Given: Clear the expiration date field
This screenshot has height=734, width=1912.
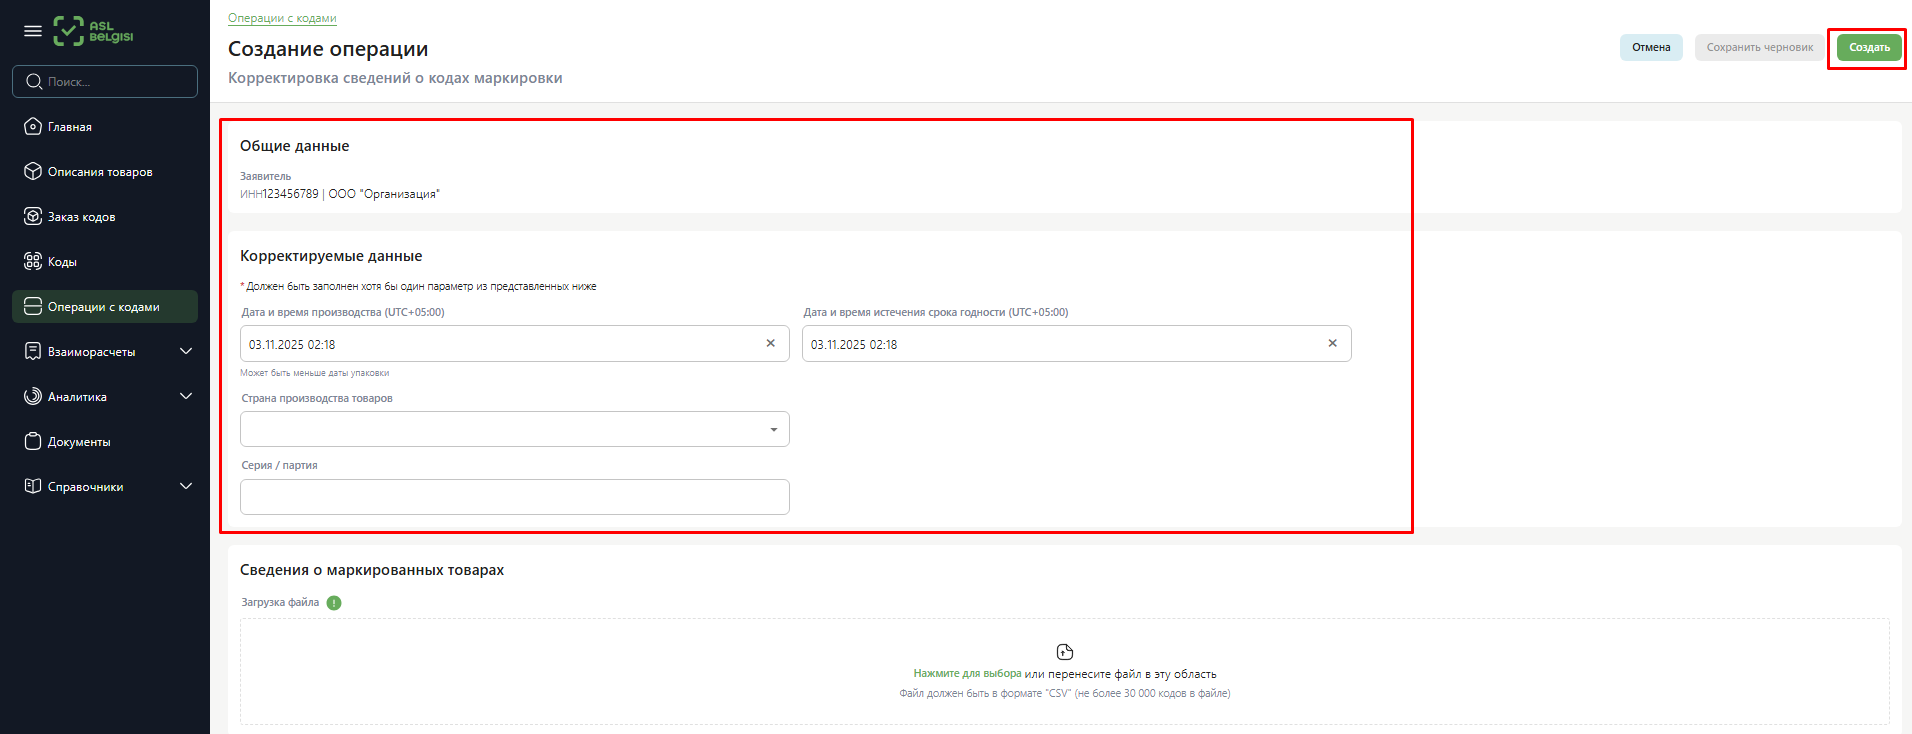Looking at the screenshot, I should 1332,343.
